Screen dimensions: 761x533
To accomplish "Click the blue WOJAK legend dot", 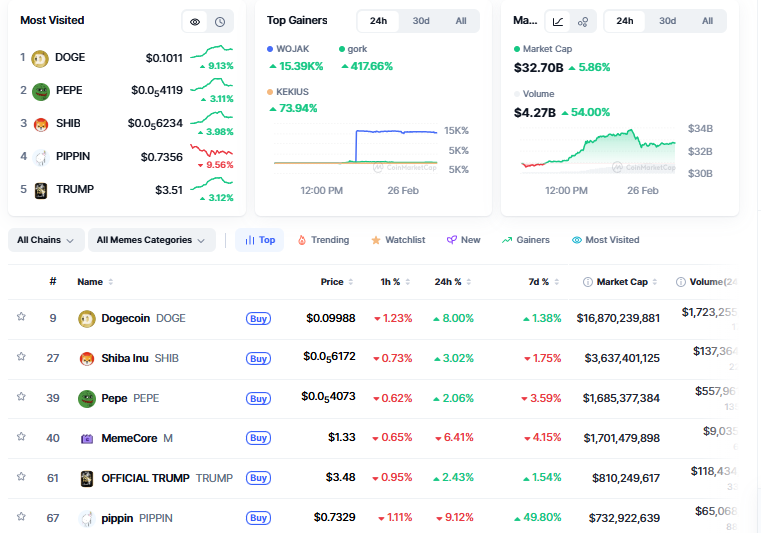I will (270, 49).
